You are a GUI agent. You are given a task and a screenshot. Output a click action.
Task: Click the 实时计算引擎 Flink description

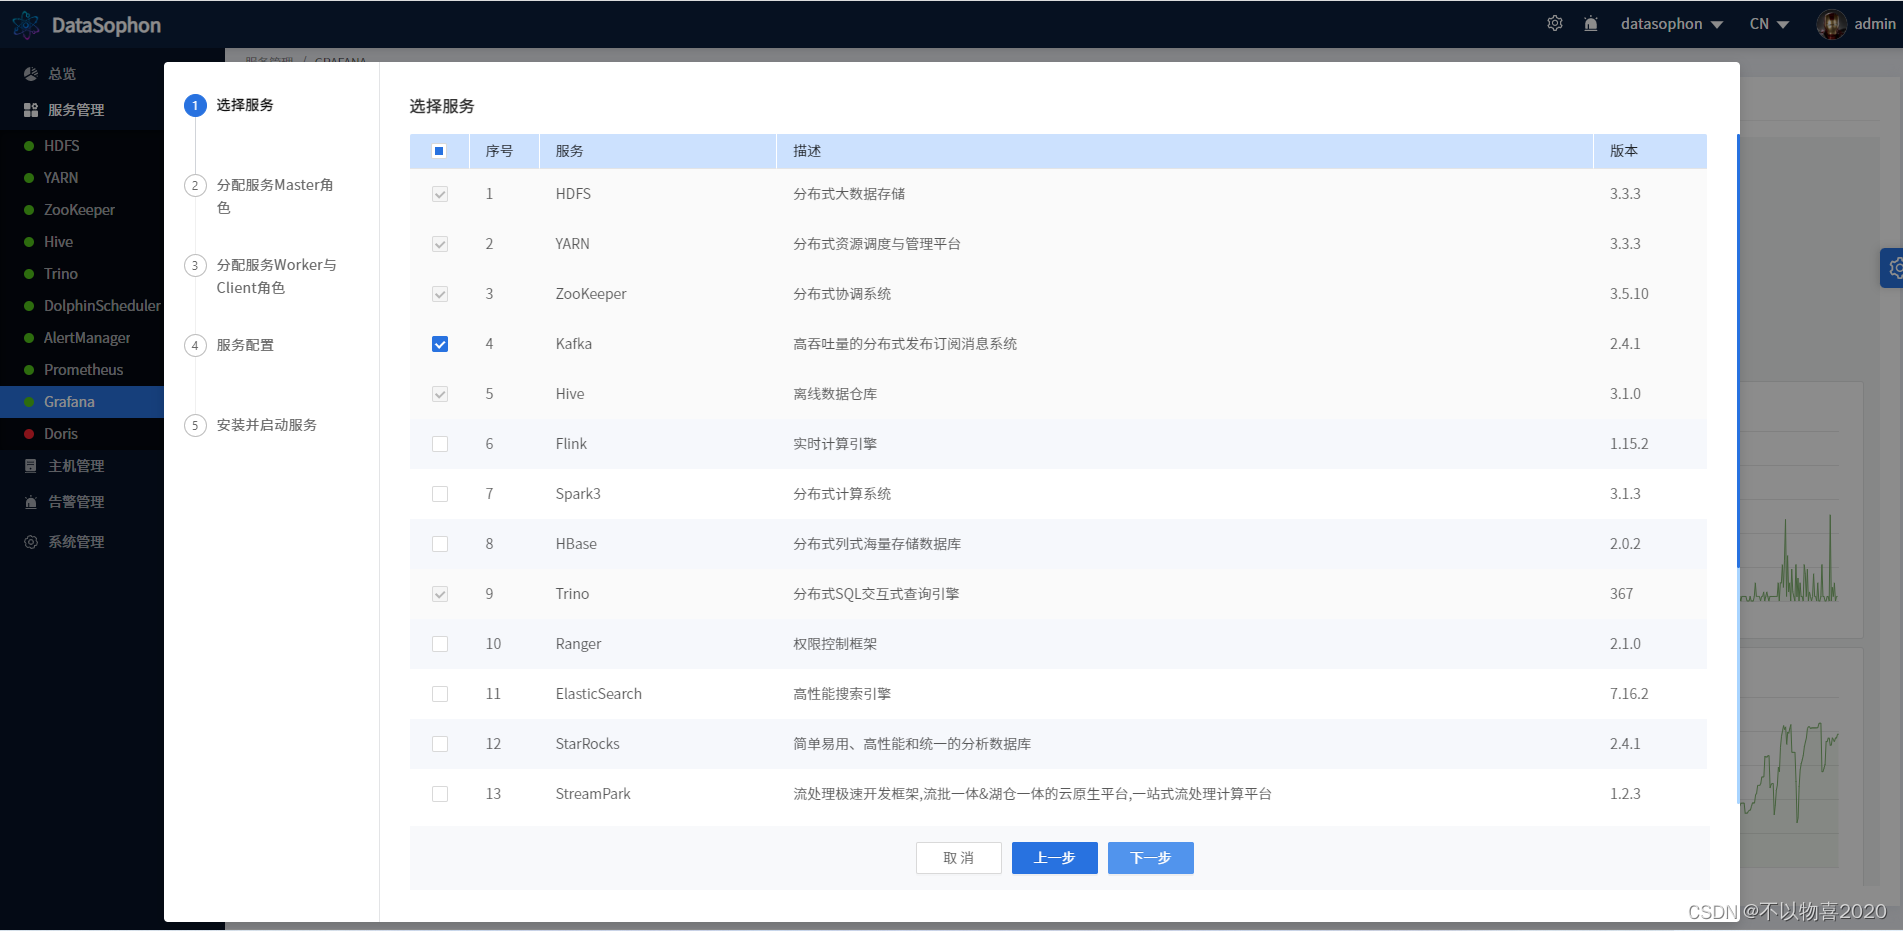click(x=835, y=444)
